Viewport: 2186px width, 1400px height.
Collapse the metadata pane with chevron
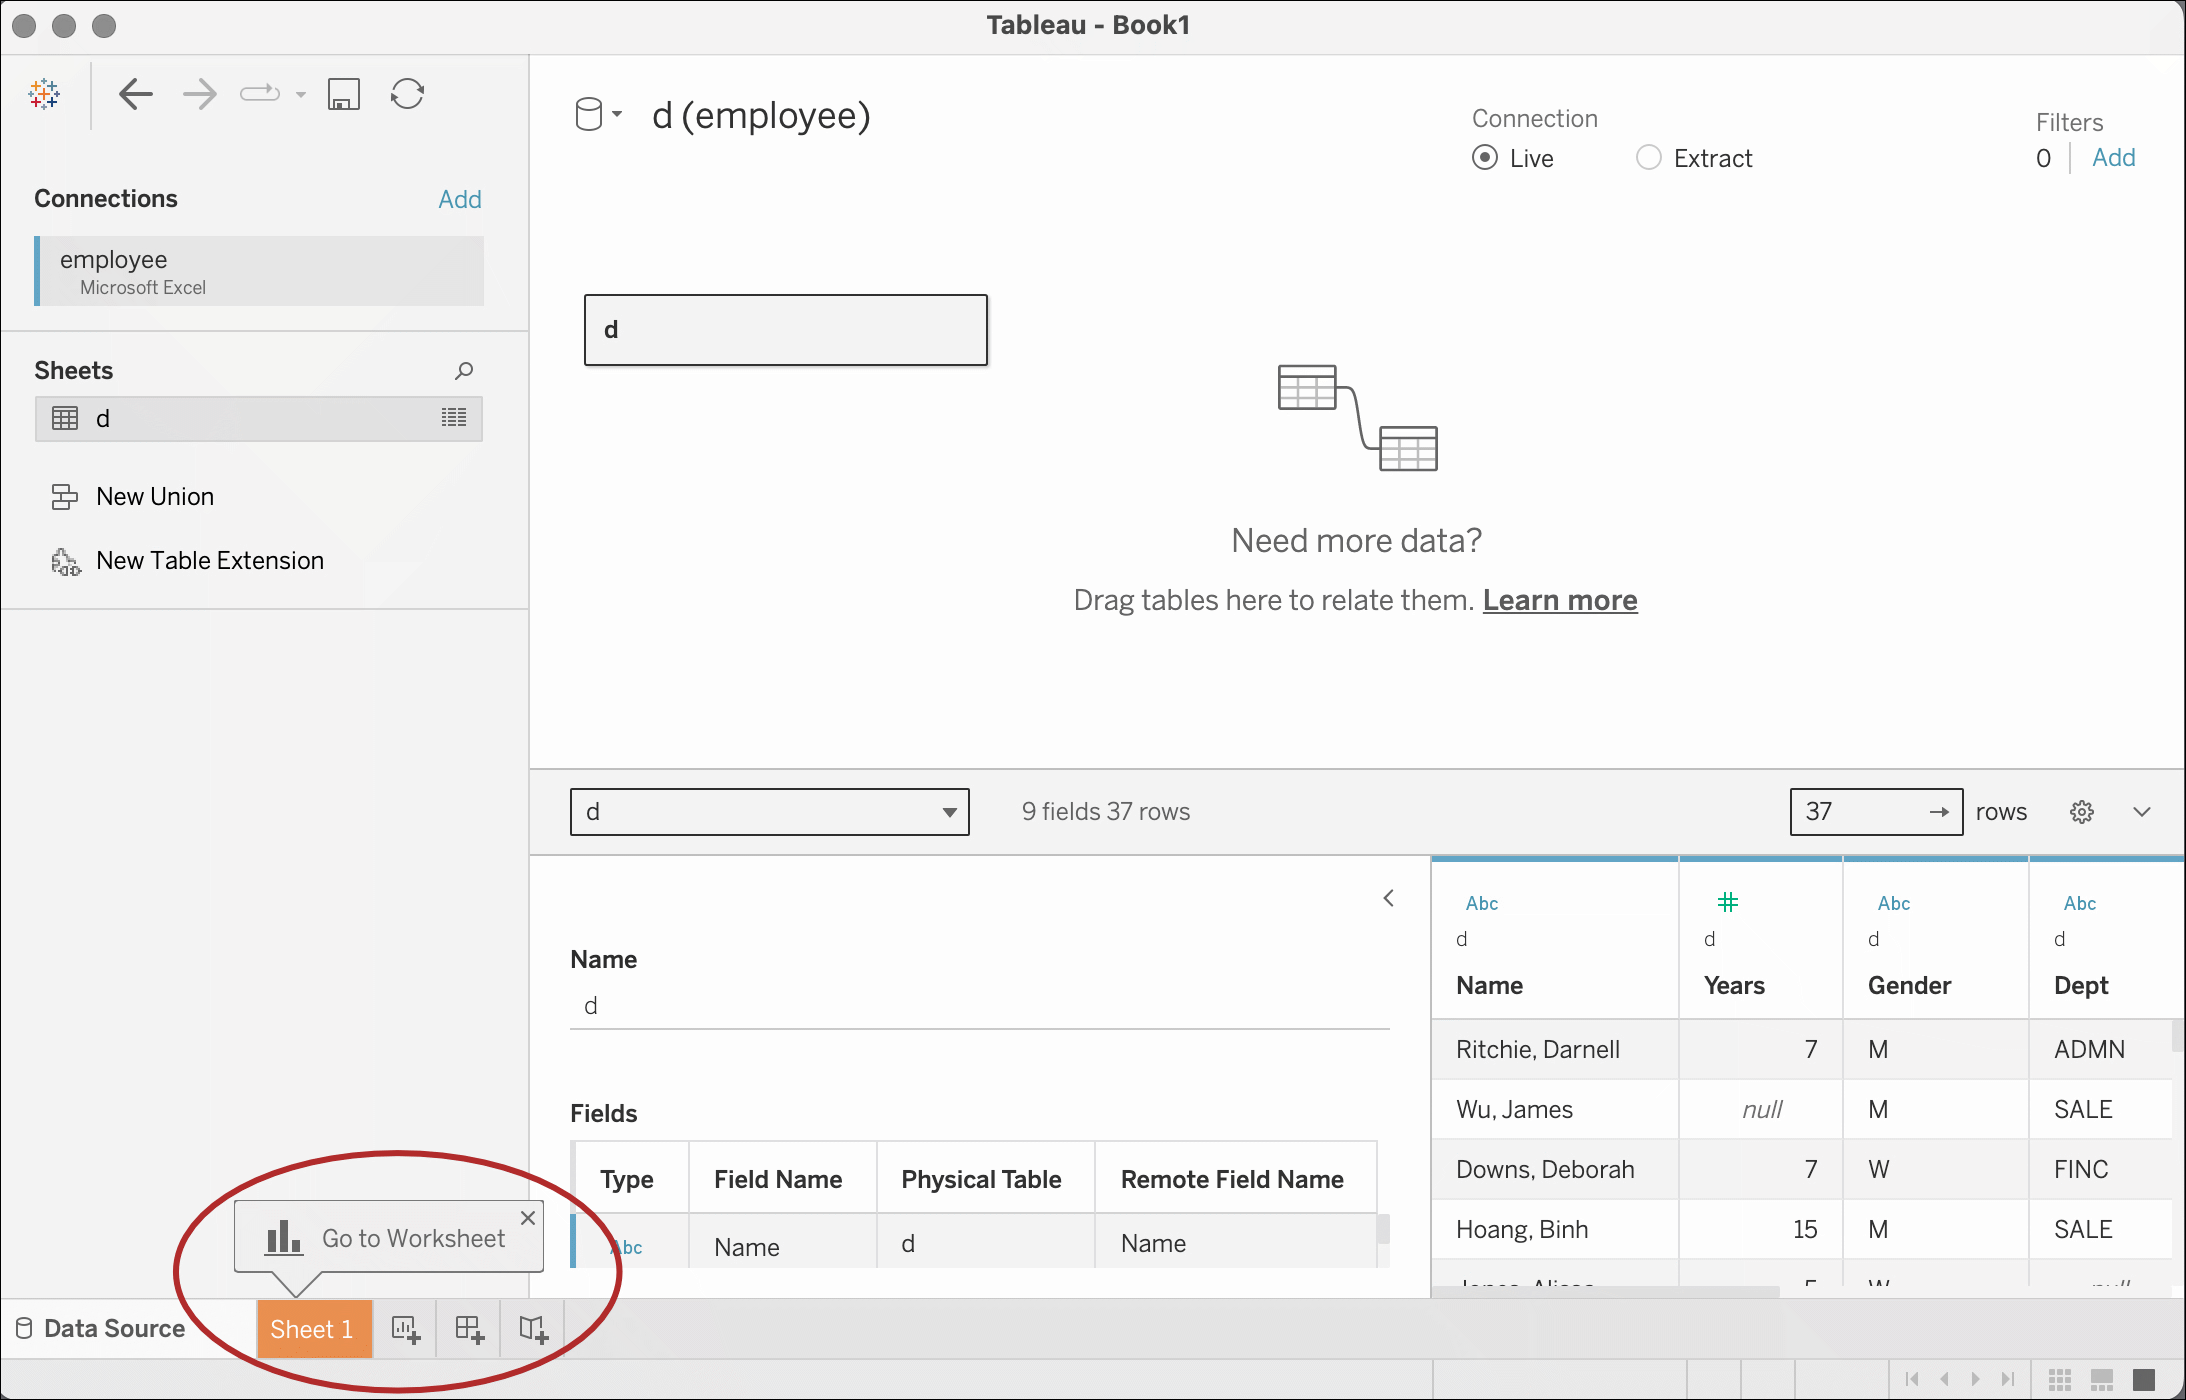1388,898
